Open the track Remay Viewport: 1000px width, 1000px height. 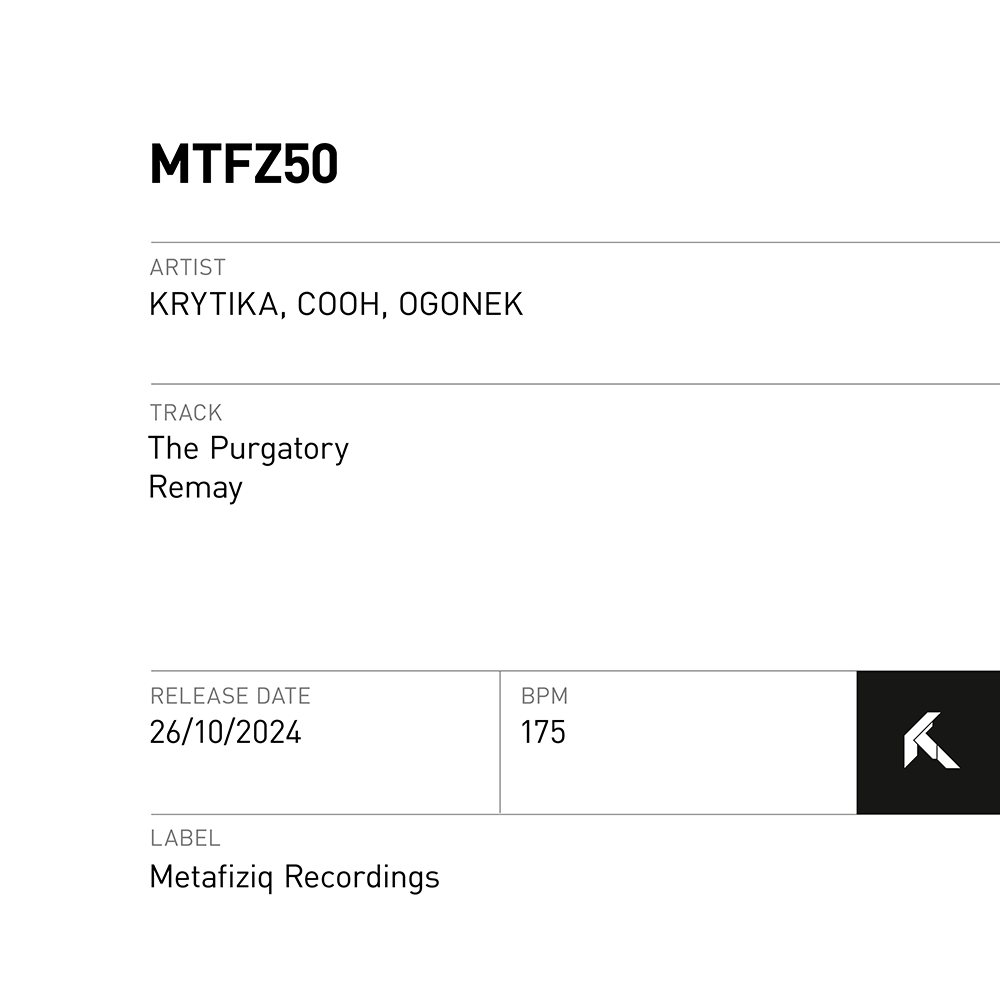pyautogui.click(x=196, y=488)
